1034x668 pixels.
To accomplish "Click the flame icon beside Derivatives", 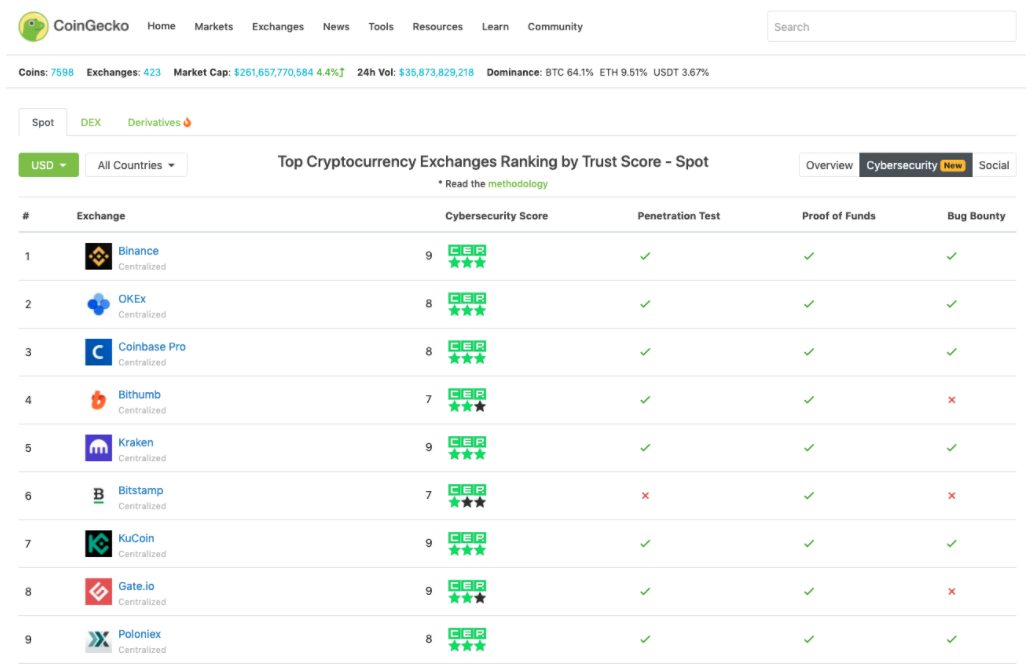I will [x=187, y=122].
